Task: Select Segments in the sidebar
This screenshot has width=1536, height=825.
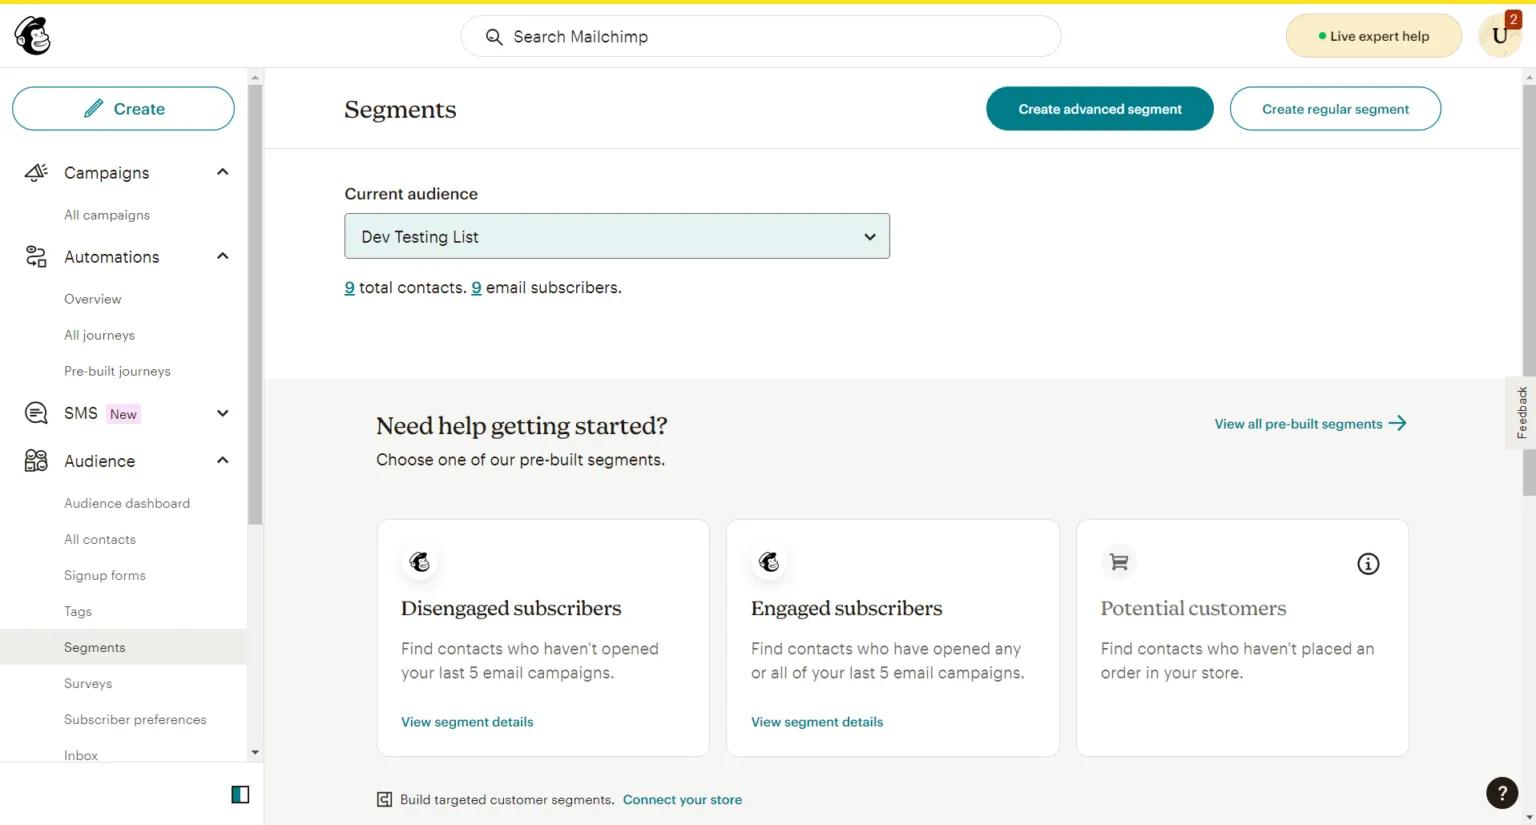Action: (x=94, y=647)
